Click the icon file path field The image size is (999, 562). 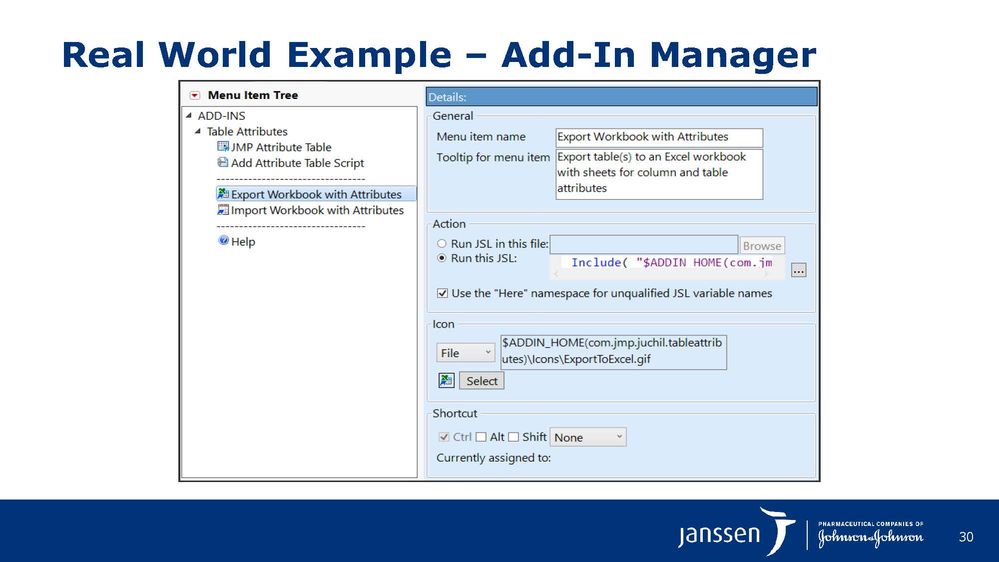pos(613,352)
